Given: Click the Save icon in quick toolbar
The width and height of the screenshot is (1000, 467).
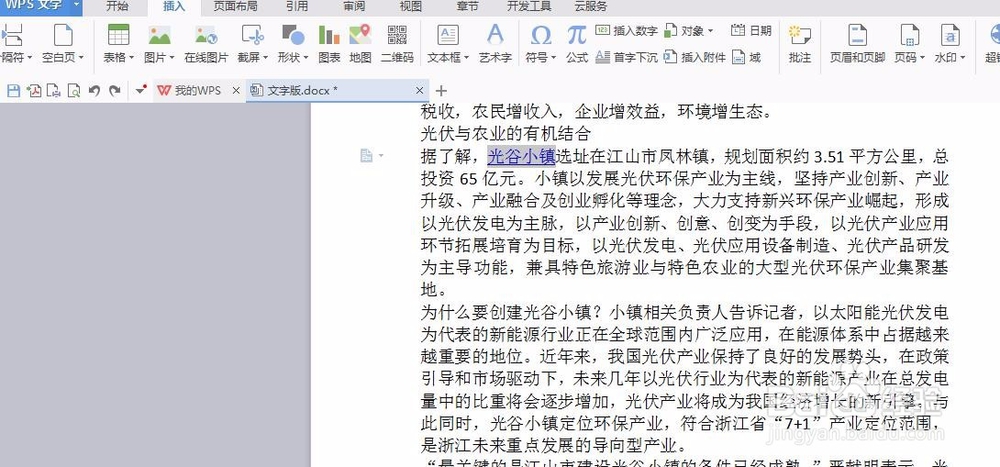Looking at the screenshot, I should [x=13, y=91].
